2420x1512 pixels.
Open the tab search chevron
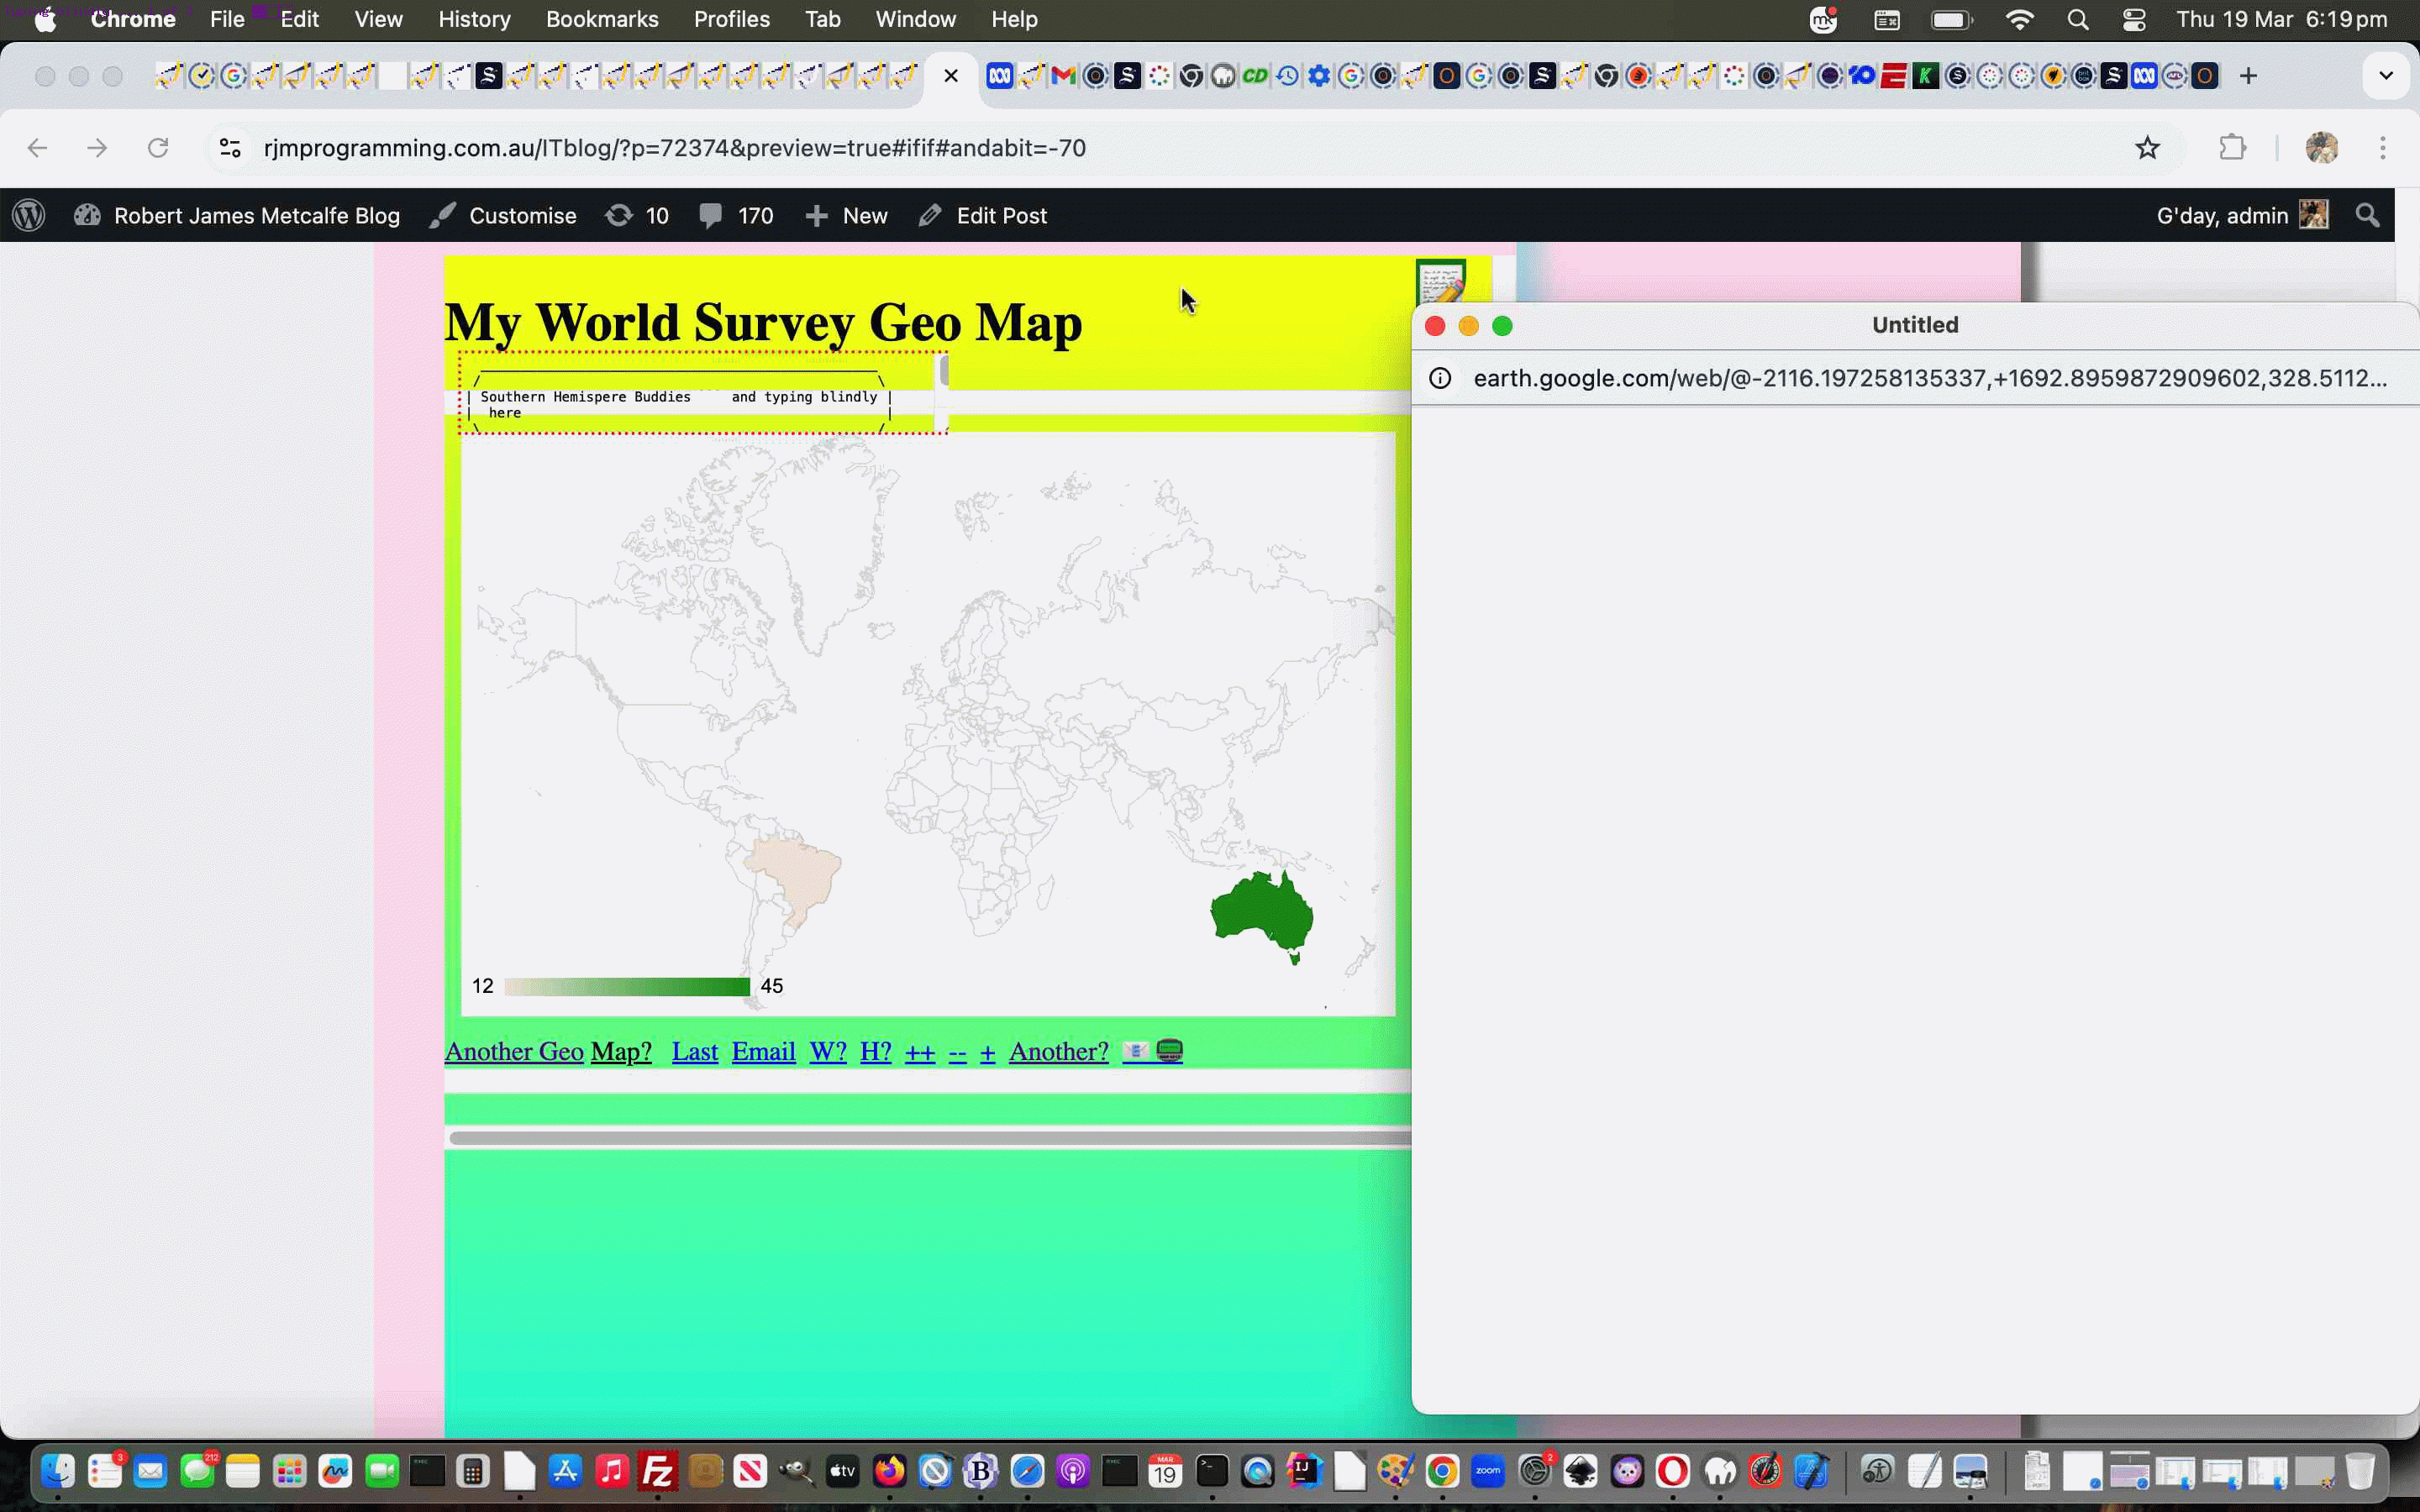(2386, 75)
